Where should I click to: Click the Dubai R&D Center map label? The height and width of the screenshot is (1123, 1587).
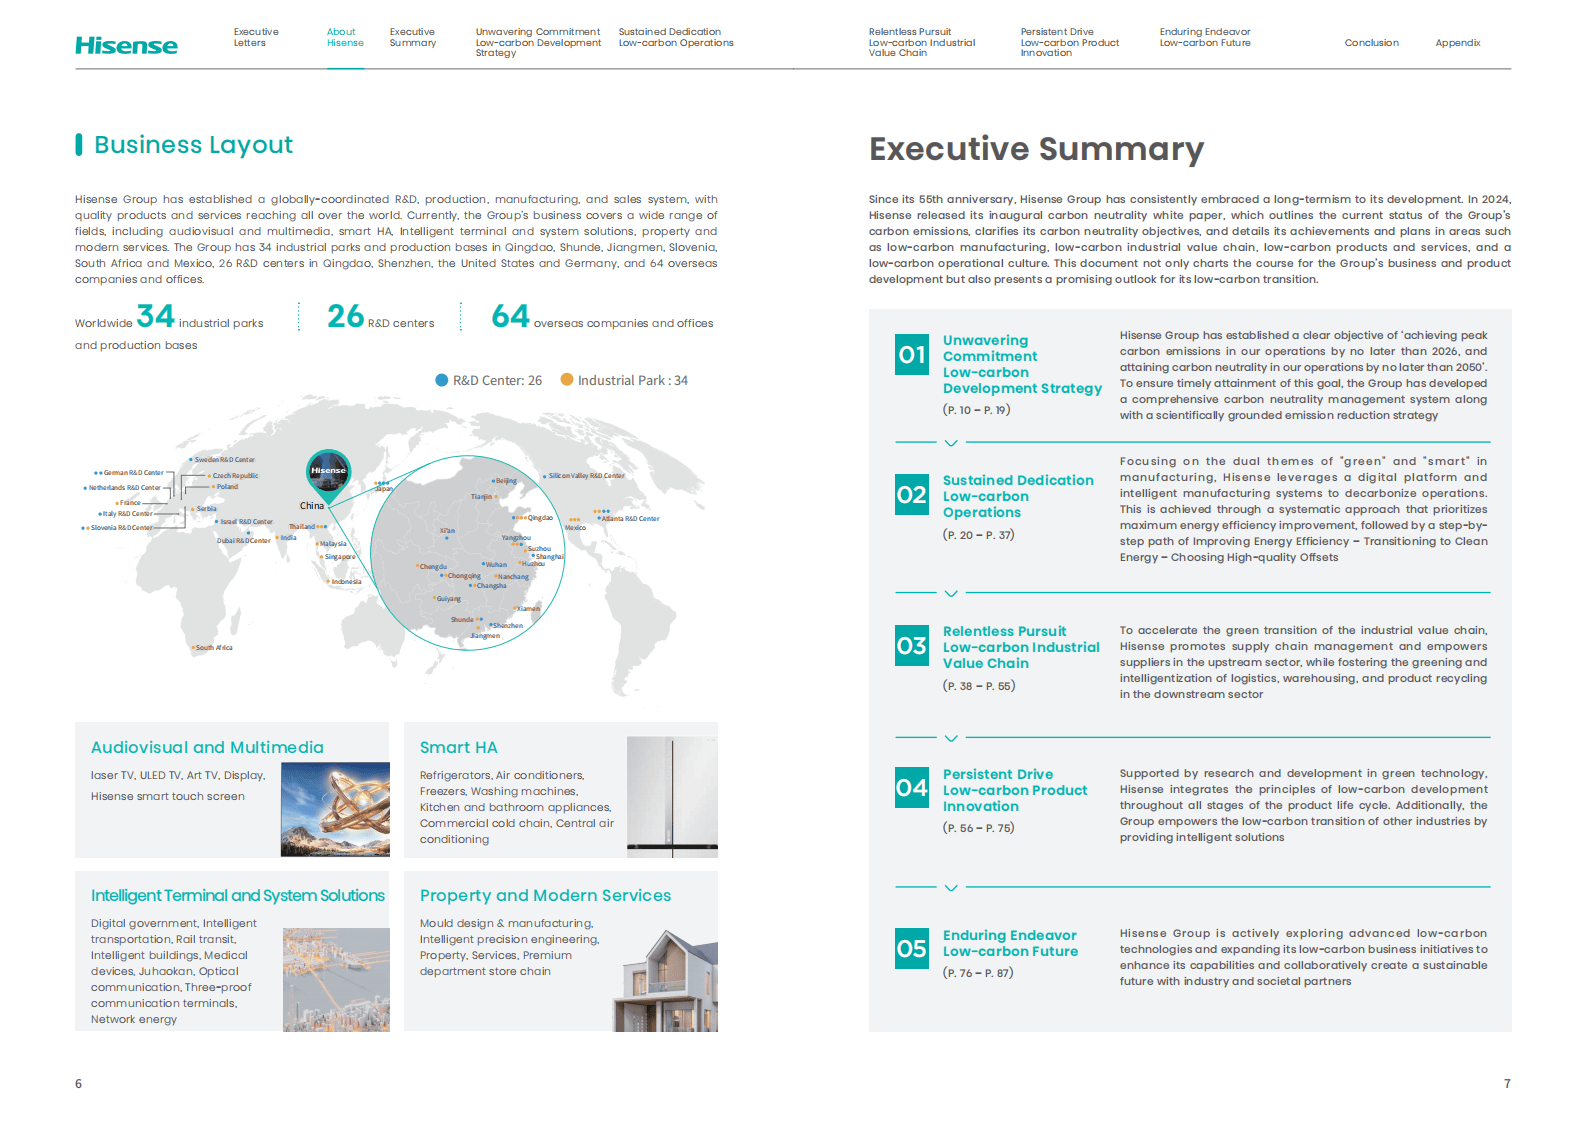point(243,541)
